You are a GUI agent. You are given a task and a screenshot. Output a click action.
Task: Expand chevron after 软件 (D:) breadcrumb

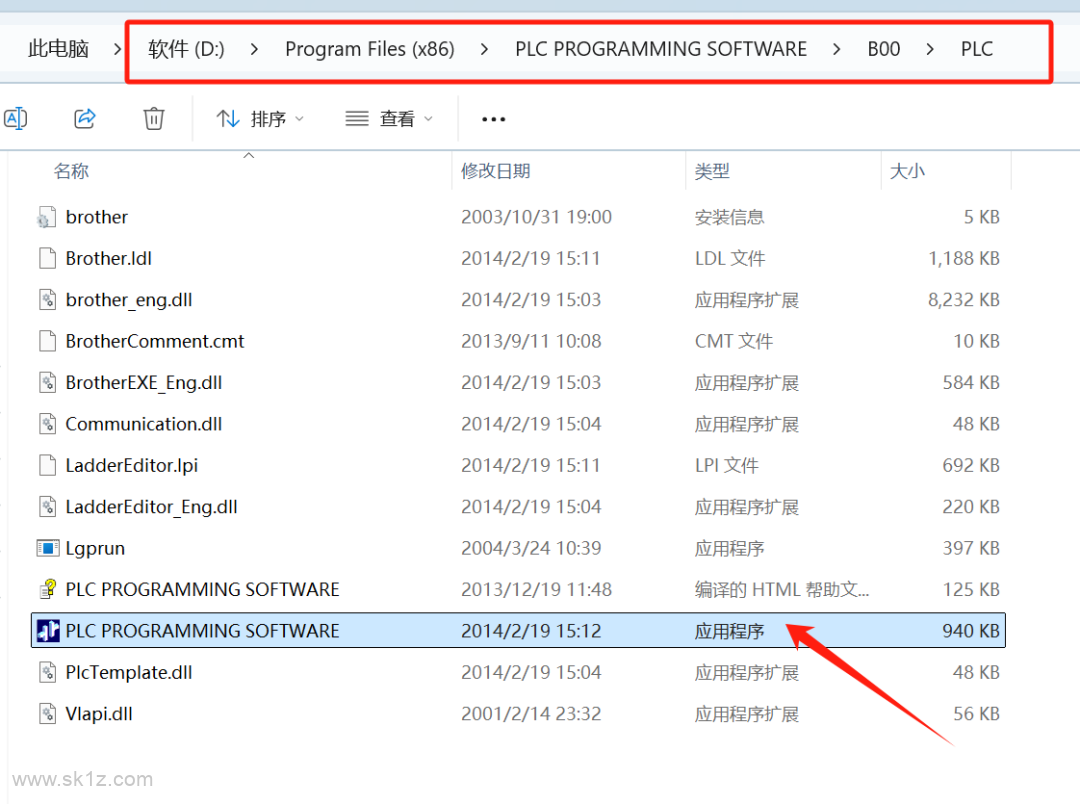[x=254, y=49]
